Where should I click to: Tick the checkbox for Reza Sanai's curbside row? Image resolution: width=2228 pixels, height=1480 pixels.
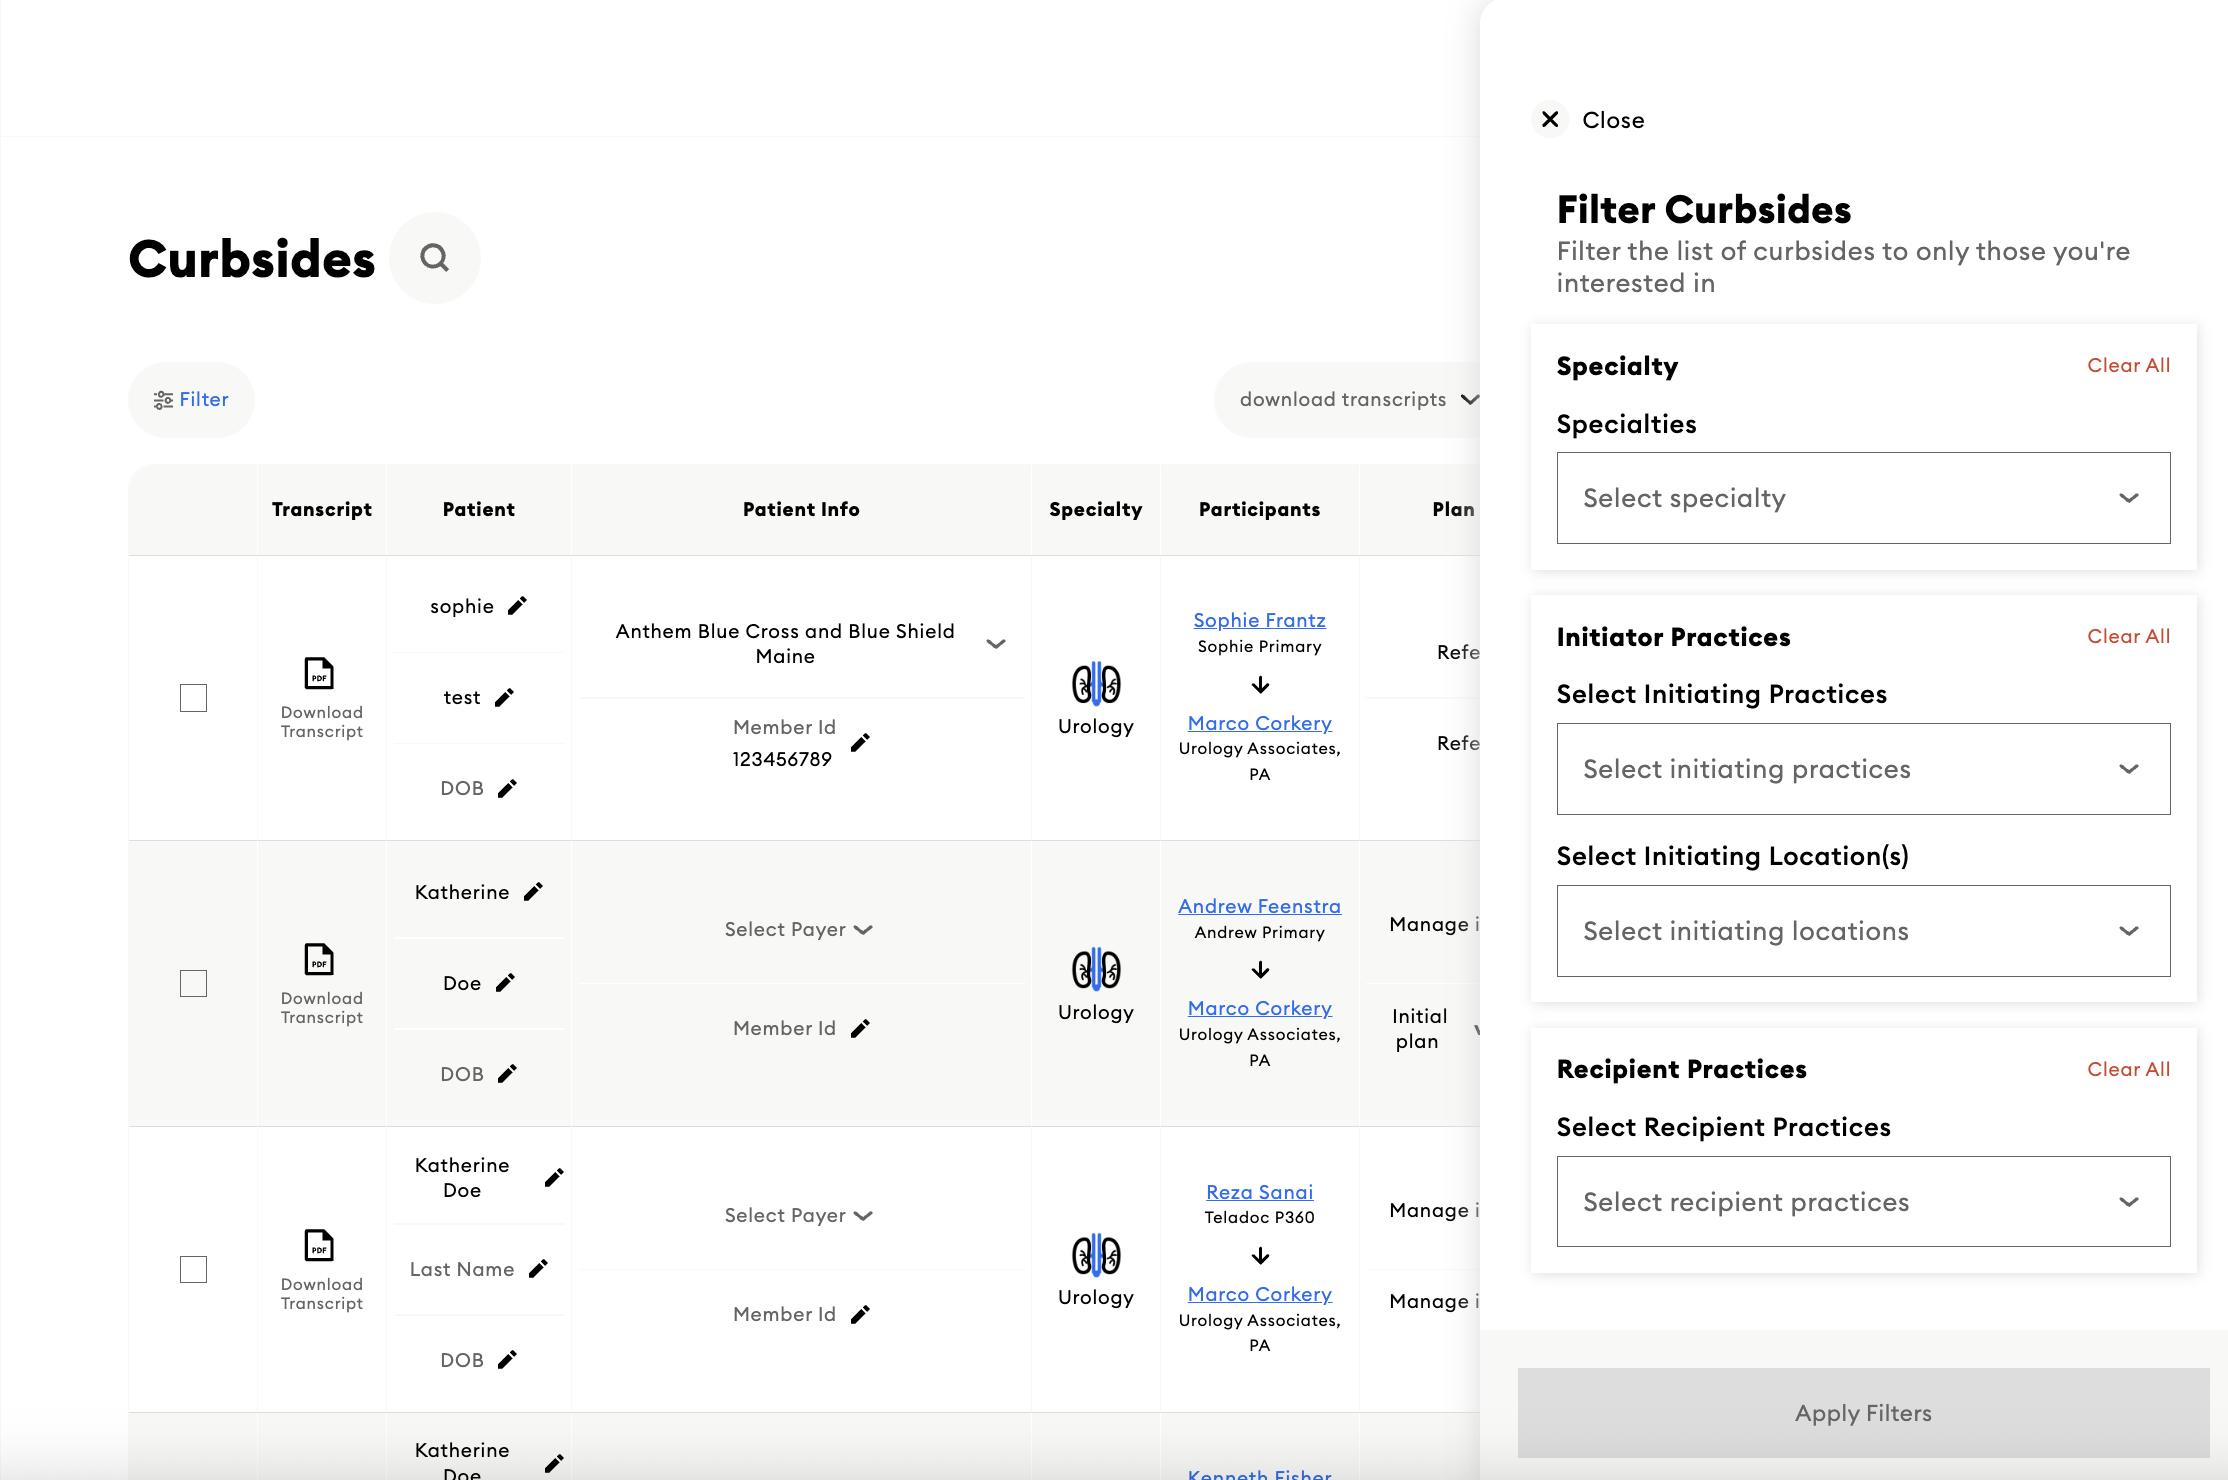tap(193, 1270)
